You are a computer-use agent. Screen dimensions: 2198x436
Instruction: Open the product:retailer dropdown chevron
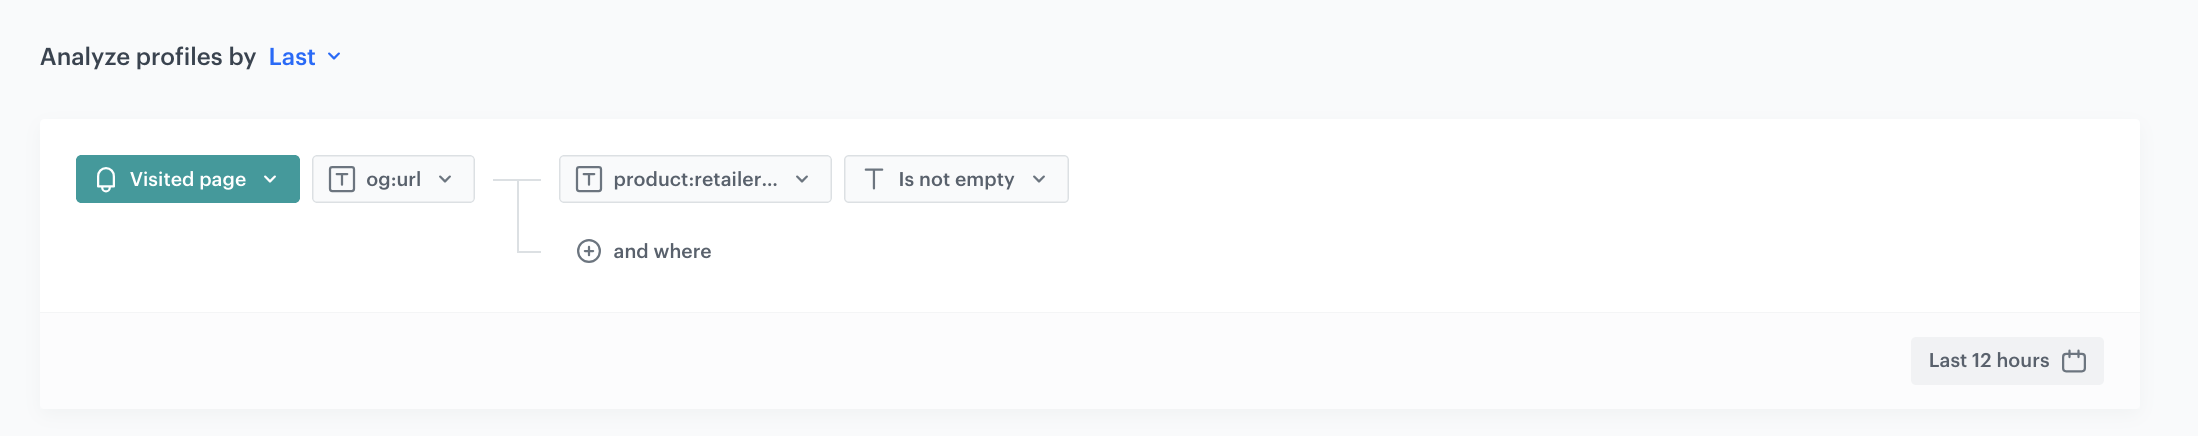click(x=802, y=179)
